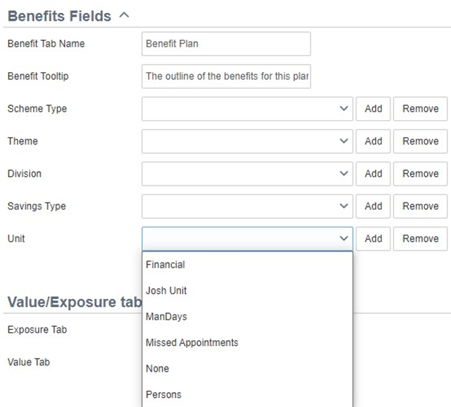Pick Missed Appointments option
Viewport: 451px width, 407px height.
pyautogui.click(x=247, y=343)
